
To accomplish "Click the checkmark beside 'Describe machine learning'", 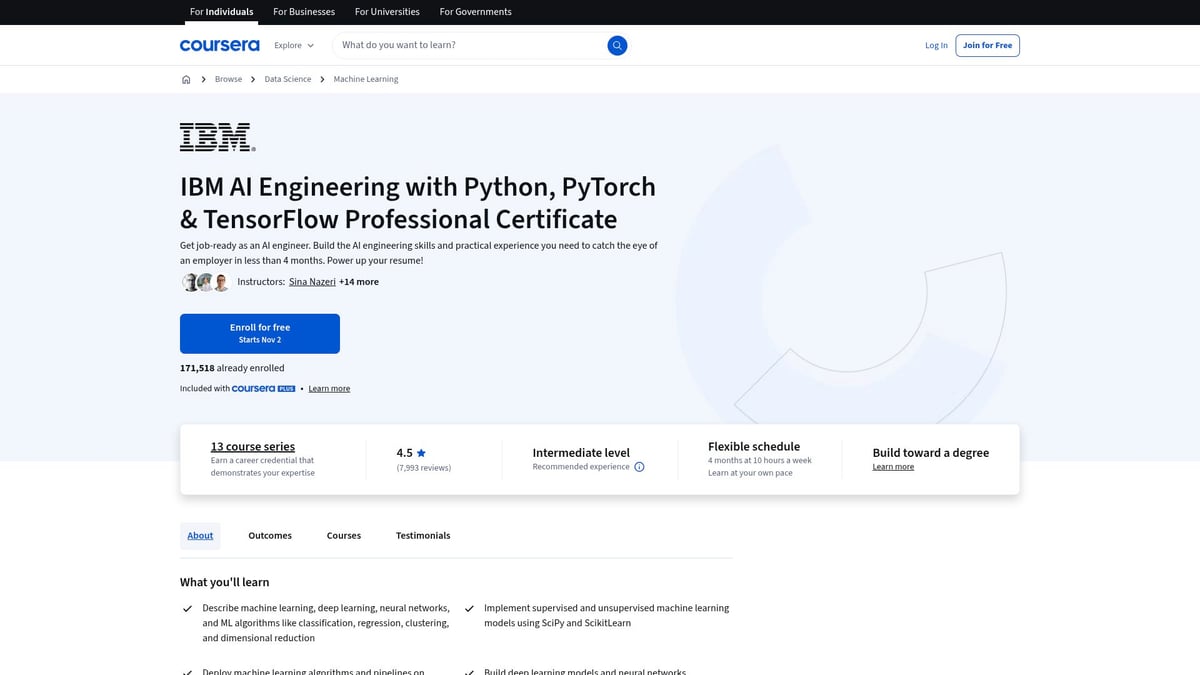I will coord(187,608).
